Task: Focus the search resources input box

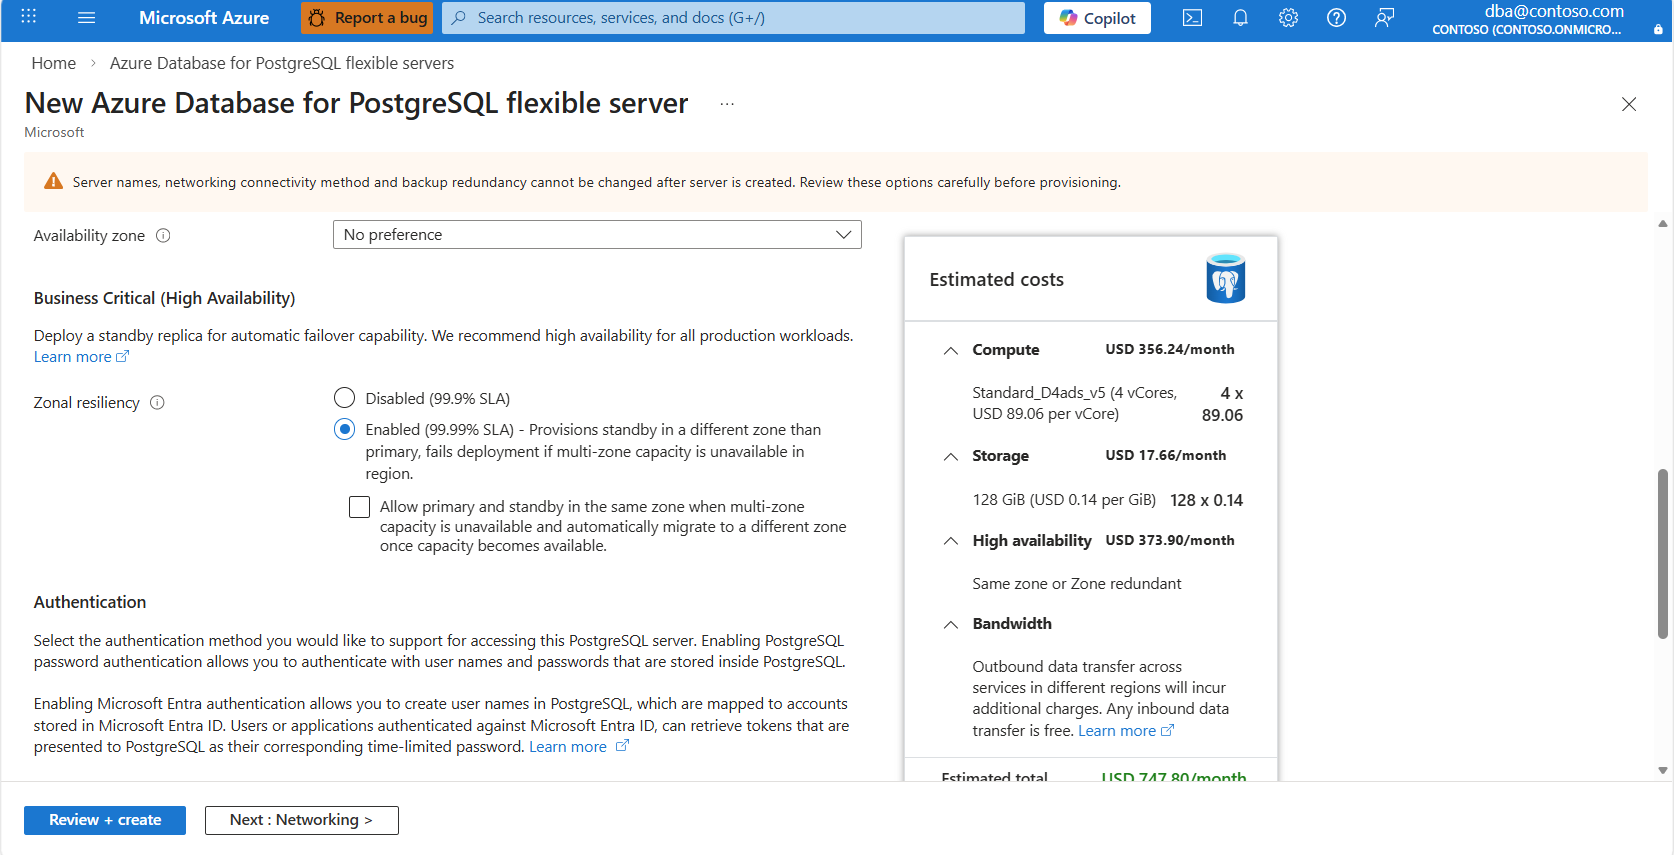Action: coord(740,18)
